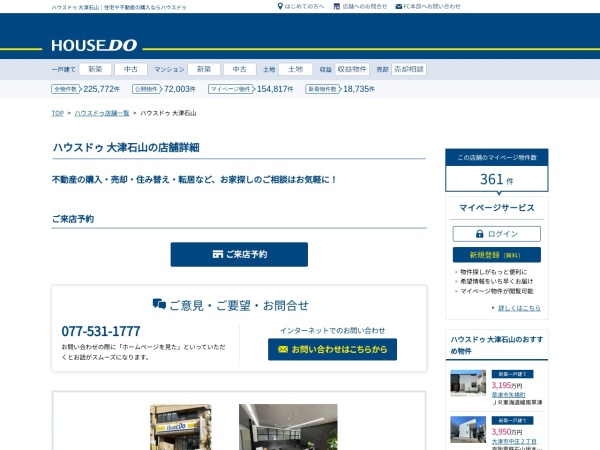Open the 大津市中庄2丁目 property link
The image size is (600, 450).
tap(514, 442)
